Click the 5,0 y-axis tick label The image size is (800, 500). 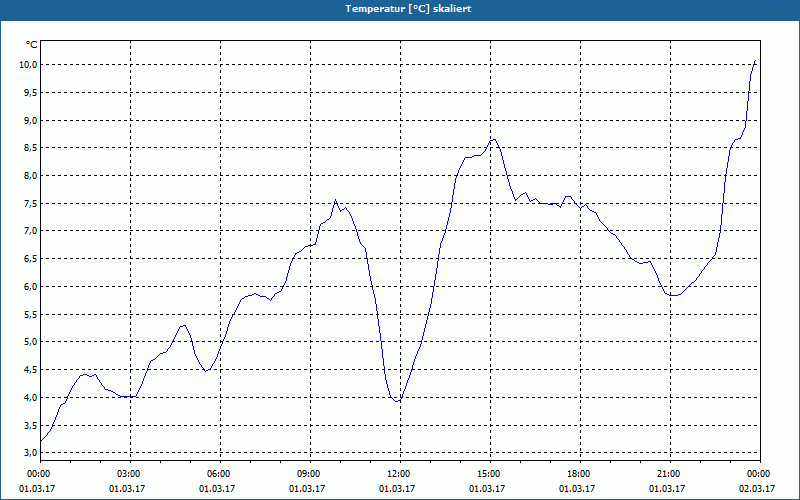[x=30, y=342]
